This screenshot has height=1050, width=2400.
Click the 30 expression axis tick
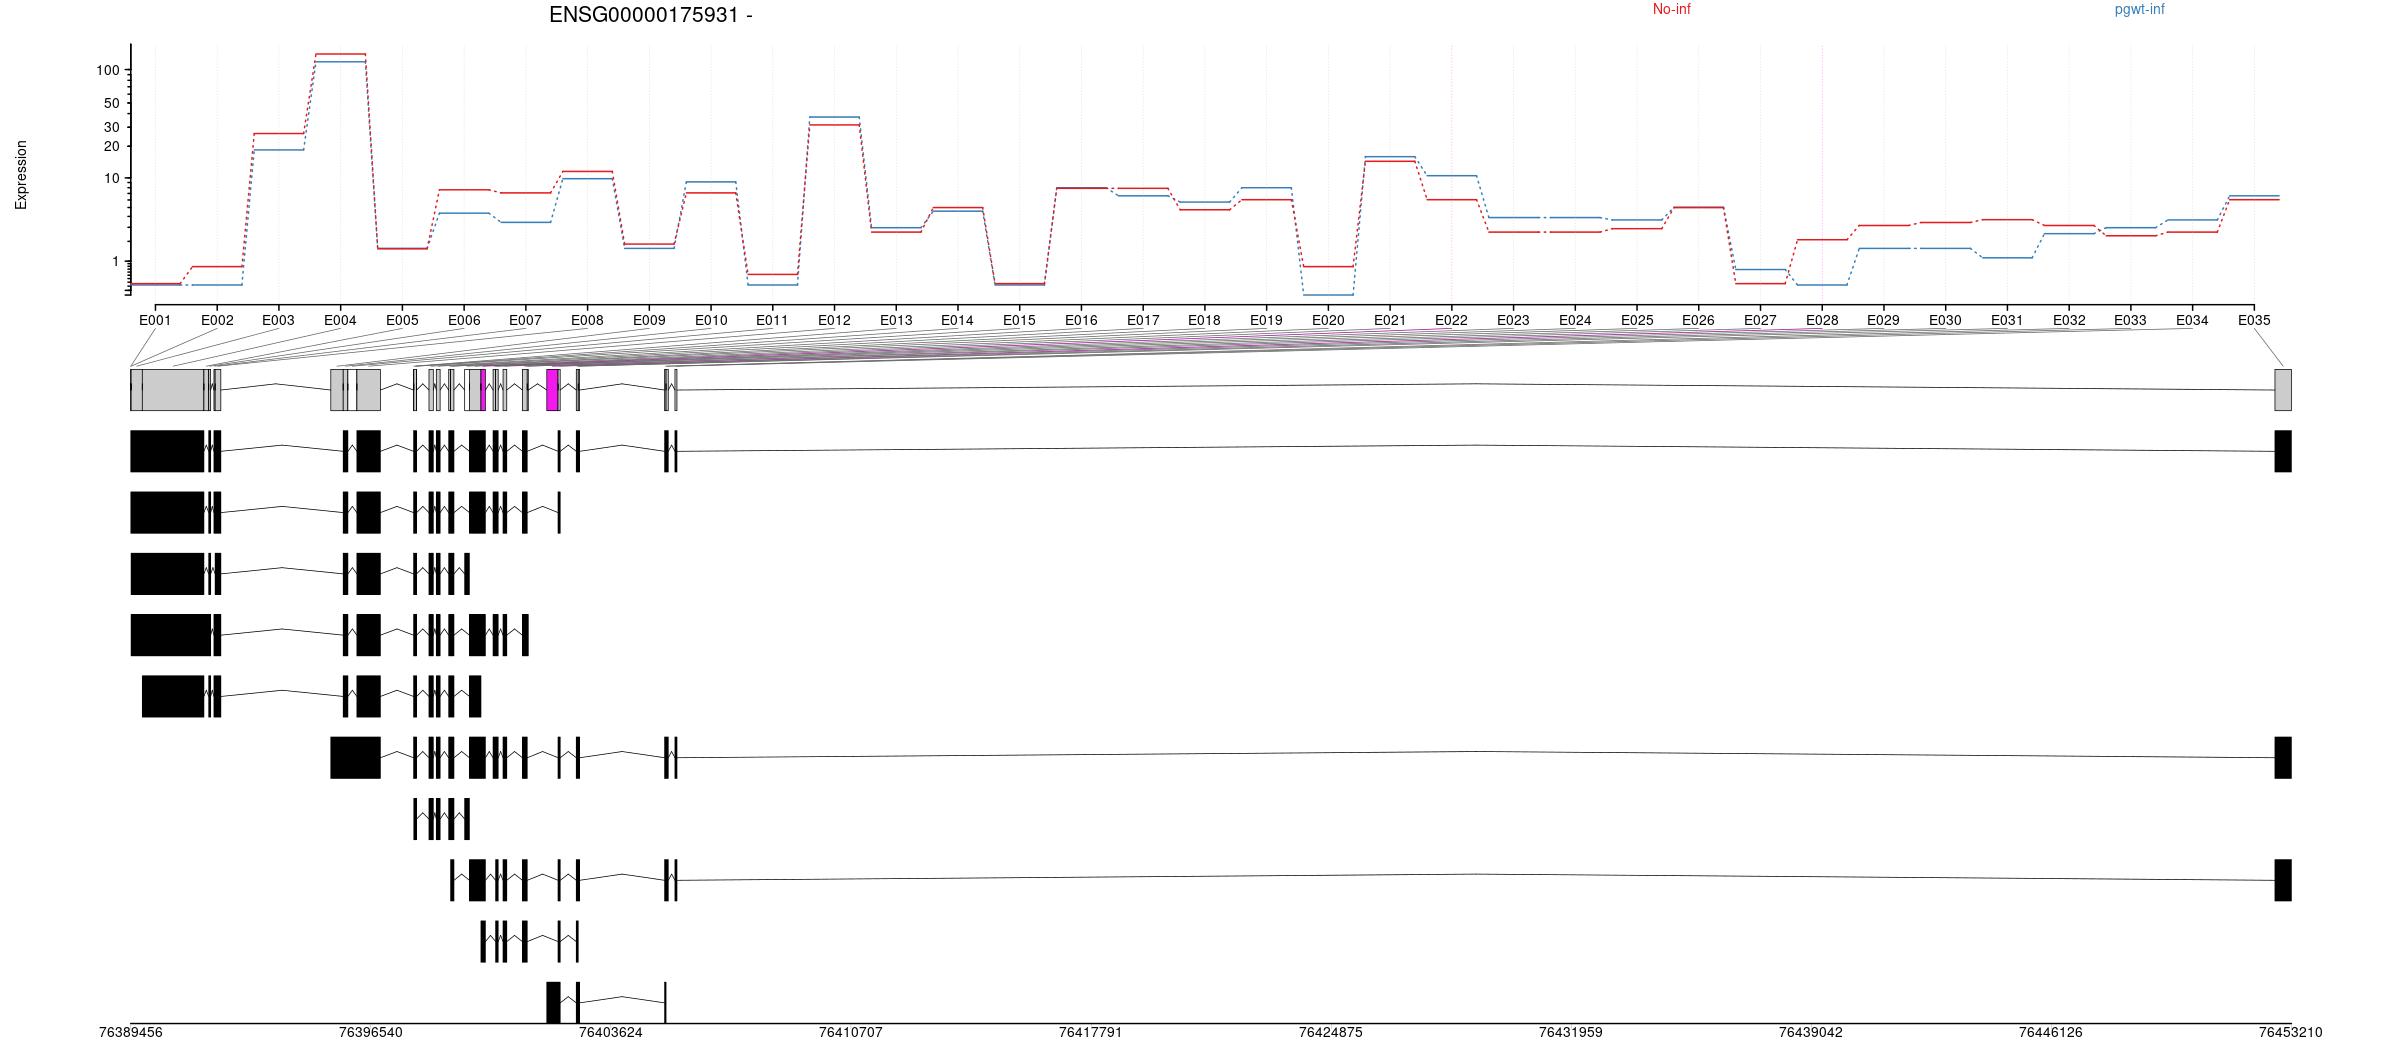click(x=112, y=127)
